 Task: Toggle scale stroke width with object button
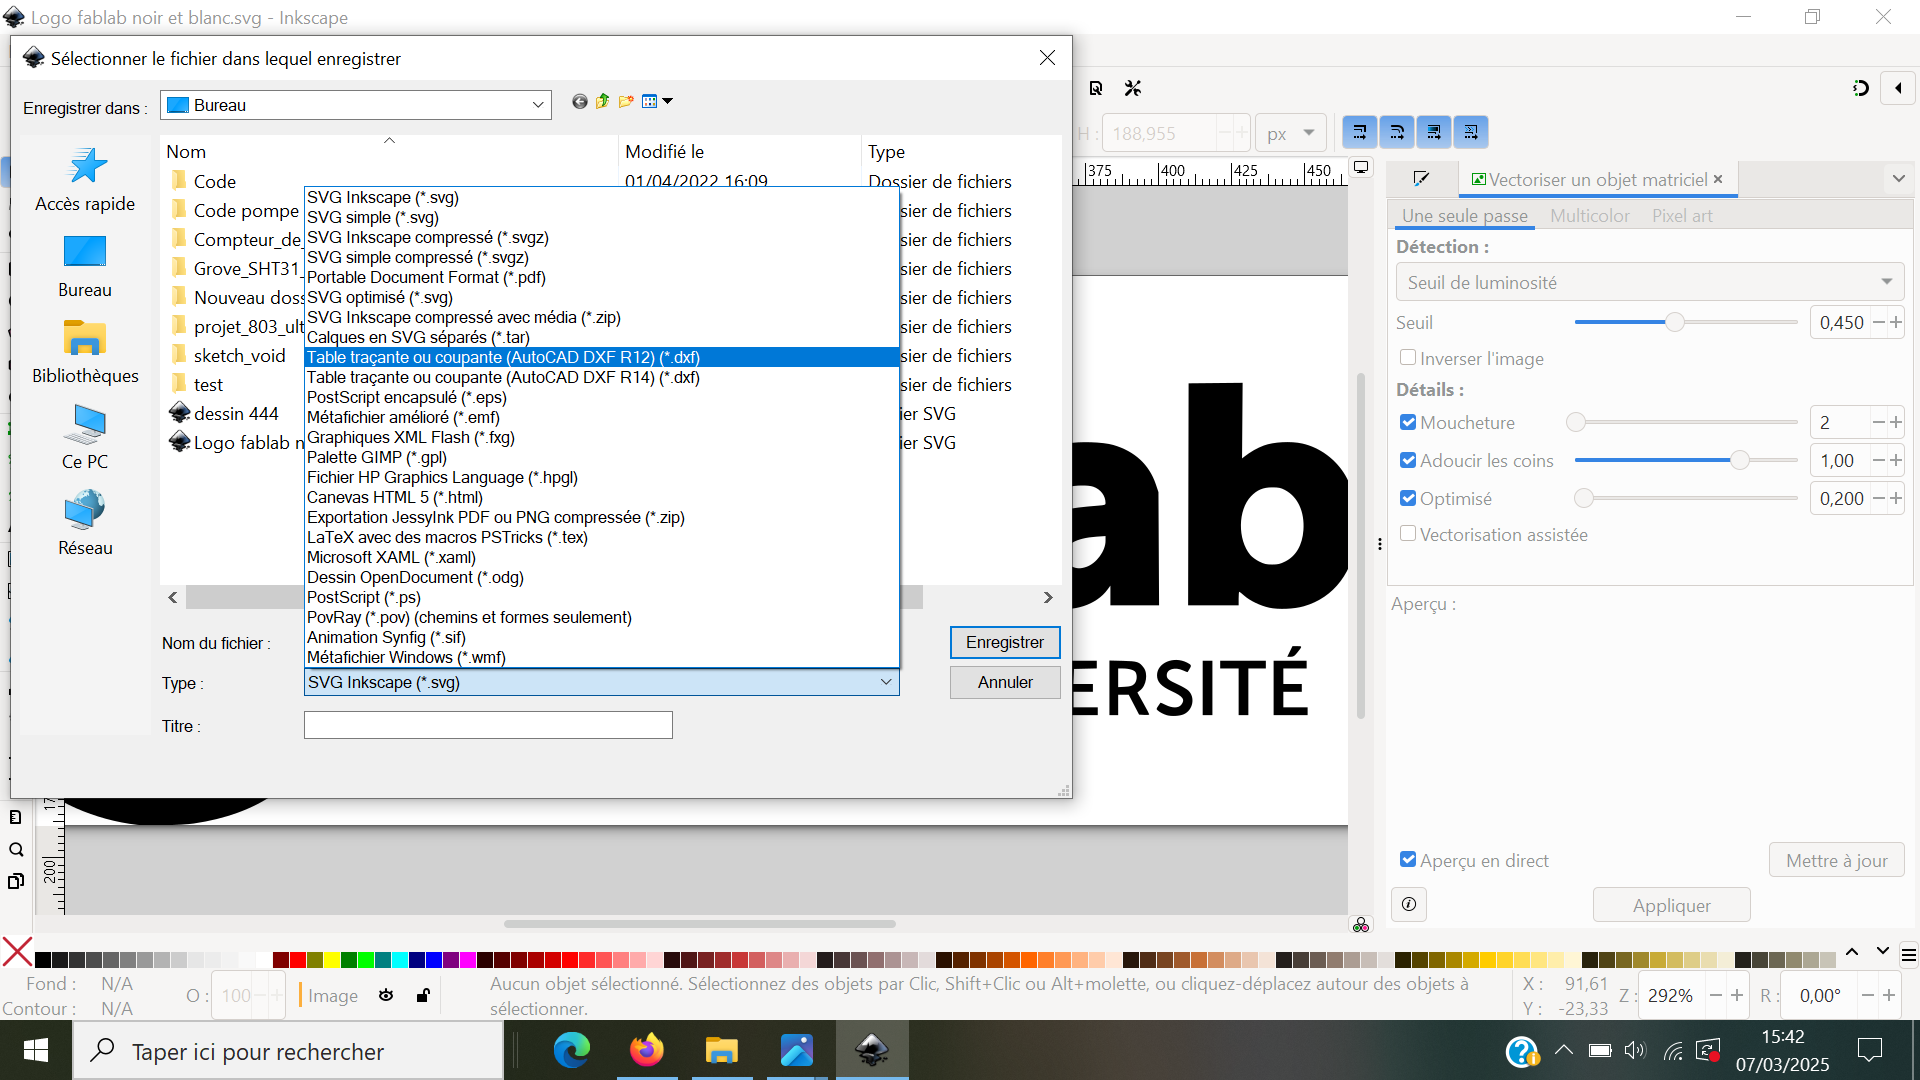[x=1359, y=132]
